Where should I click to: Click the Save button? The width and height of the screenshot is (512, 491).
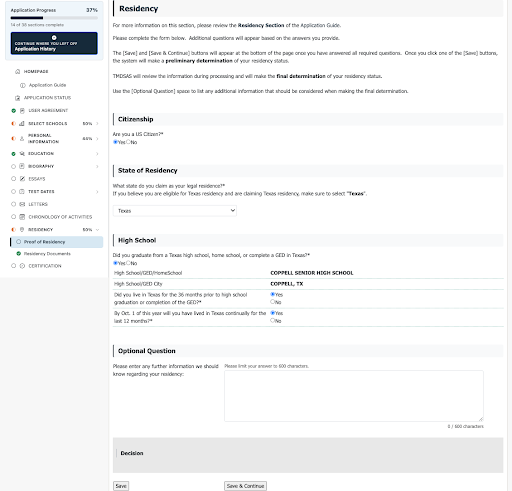point(121,486)
